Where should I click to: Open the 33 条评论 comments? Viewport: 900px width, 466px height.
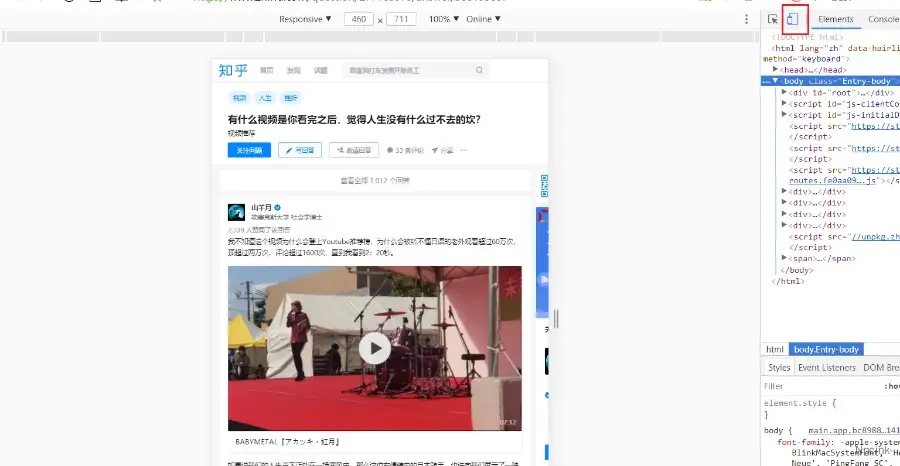tap(405, 150)
